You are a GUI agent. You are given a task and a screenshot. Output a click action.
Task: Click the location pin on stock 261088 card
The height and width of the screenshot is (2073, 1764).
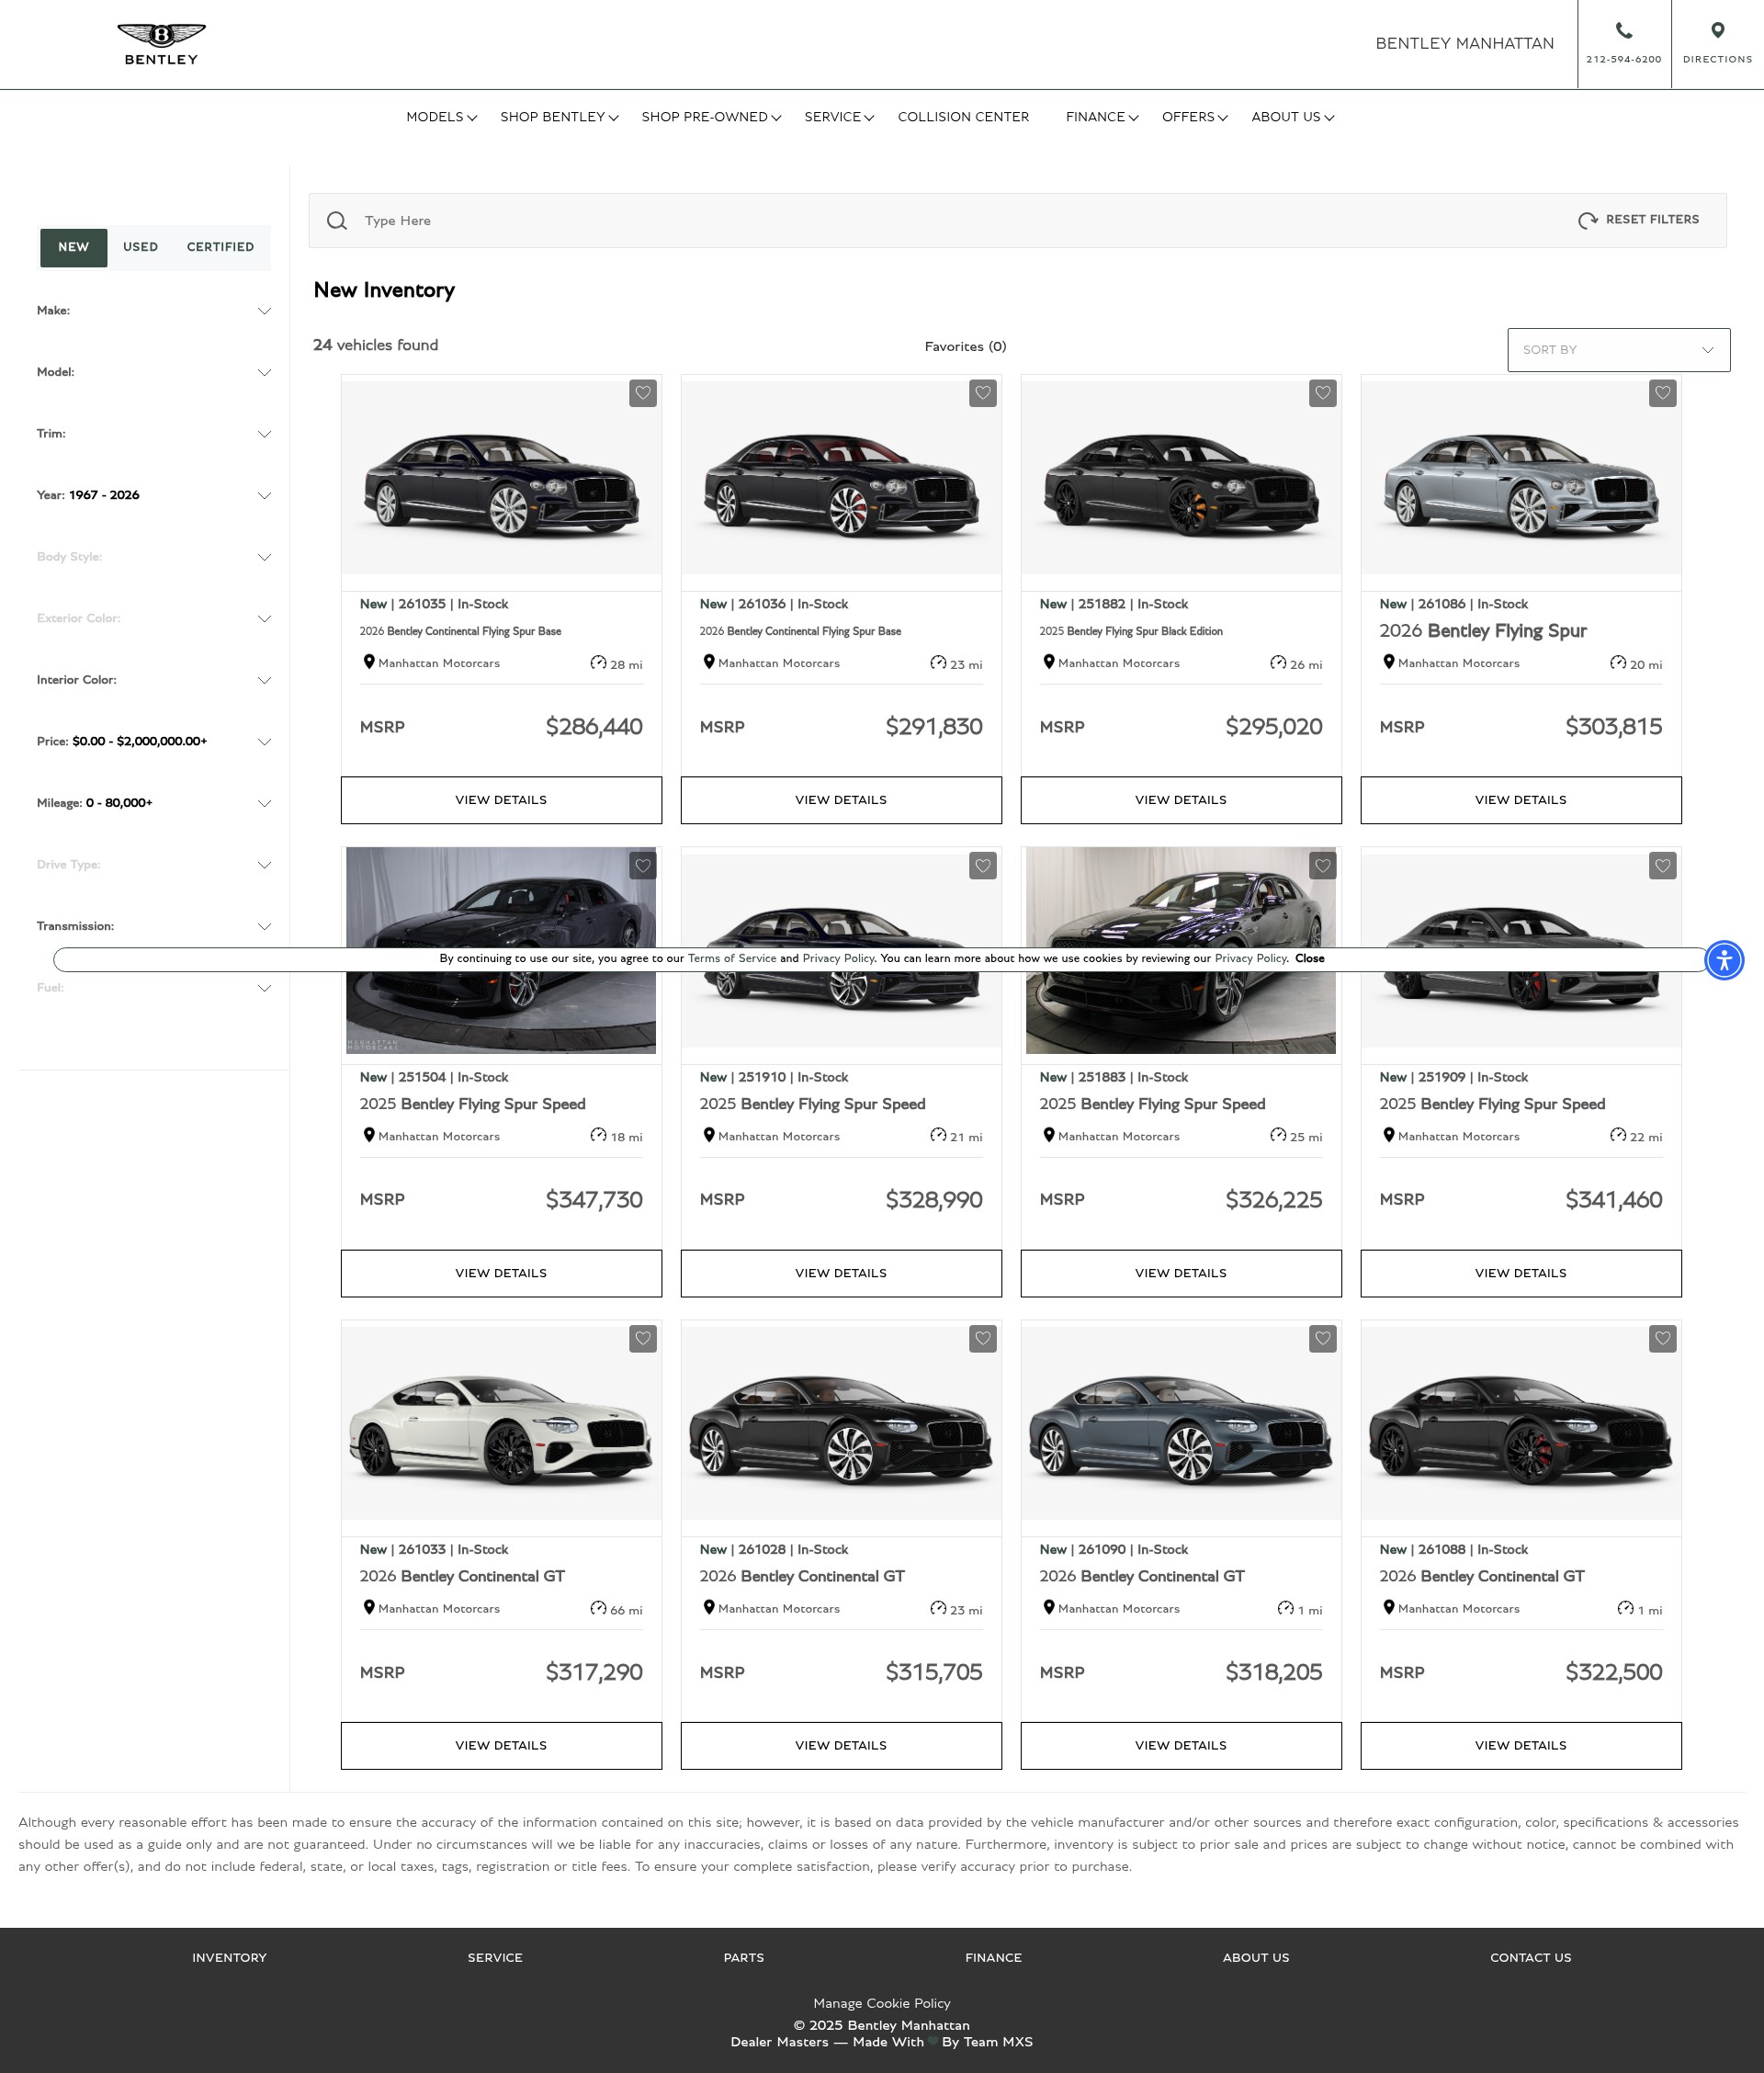[x=1389, y=1607]
